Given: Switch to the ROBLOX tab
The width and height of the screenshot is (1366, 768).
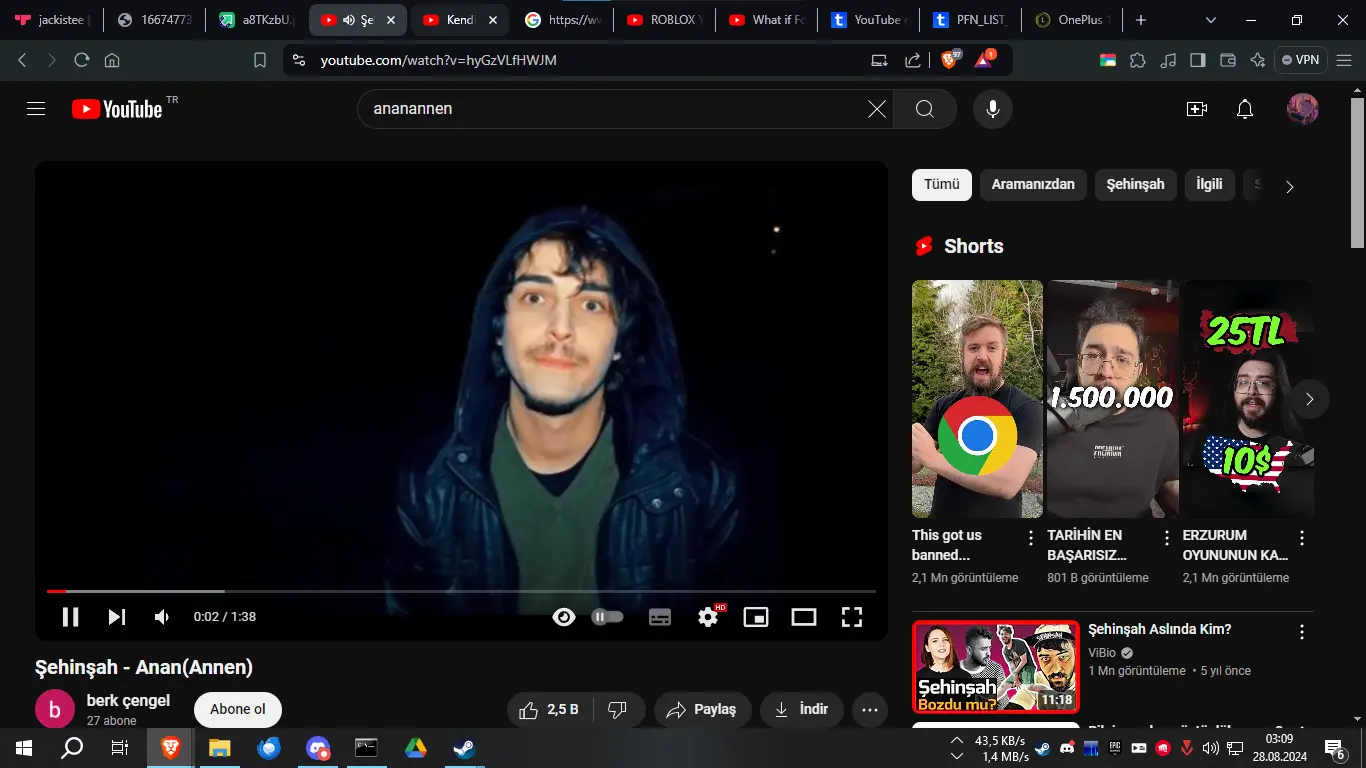Looking at the screenshot, I should click(x=665, y=20).
